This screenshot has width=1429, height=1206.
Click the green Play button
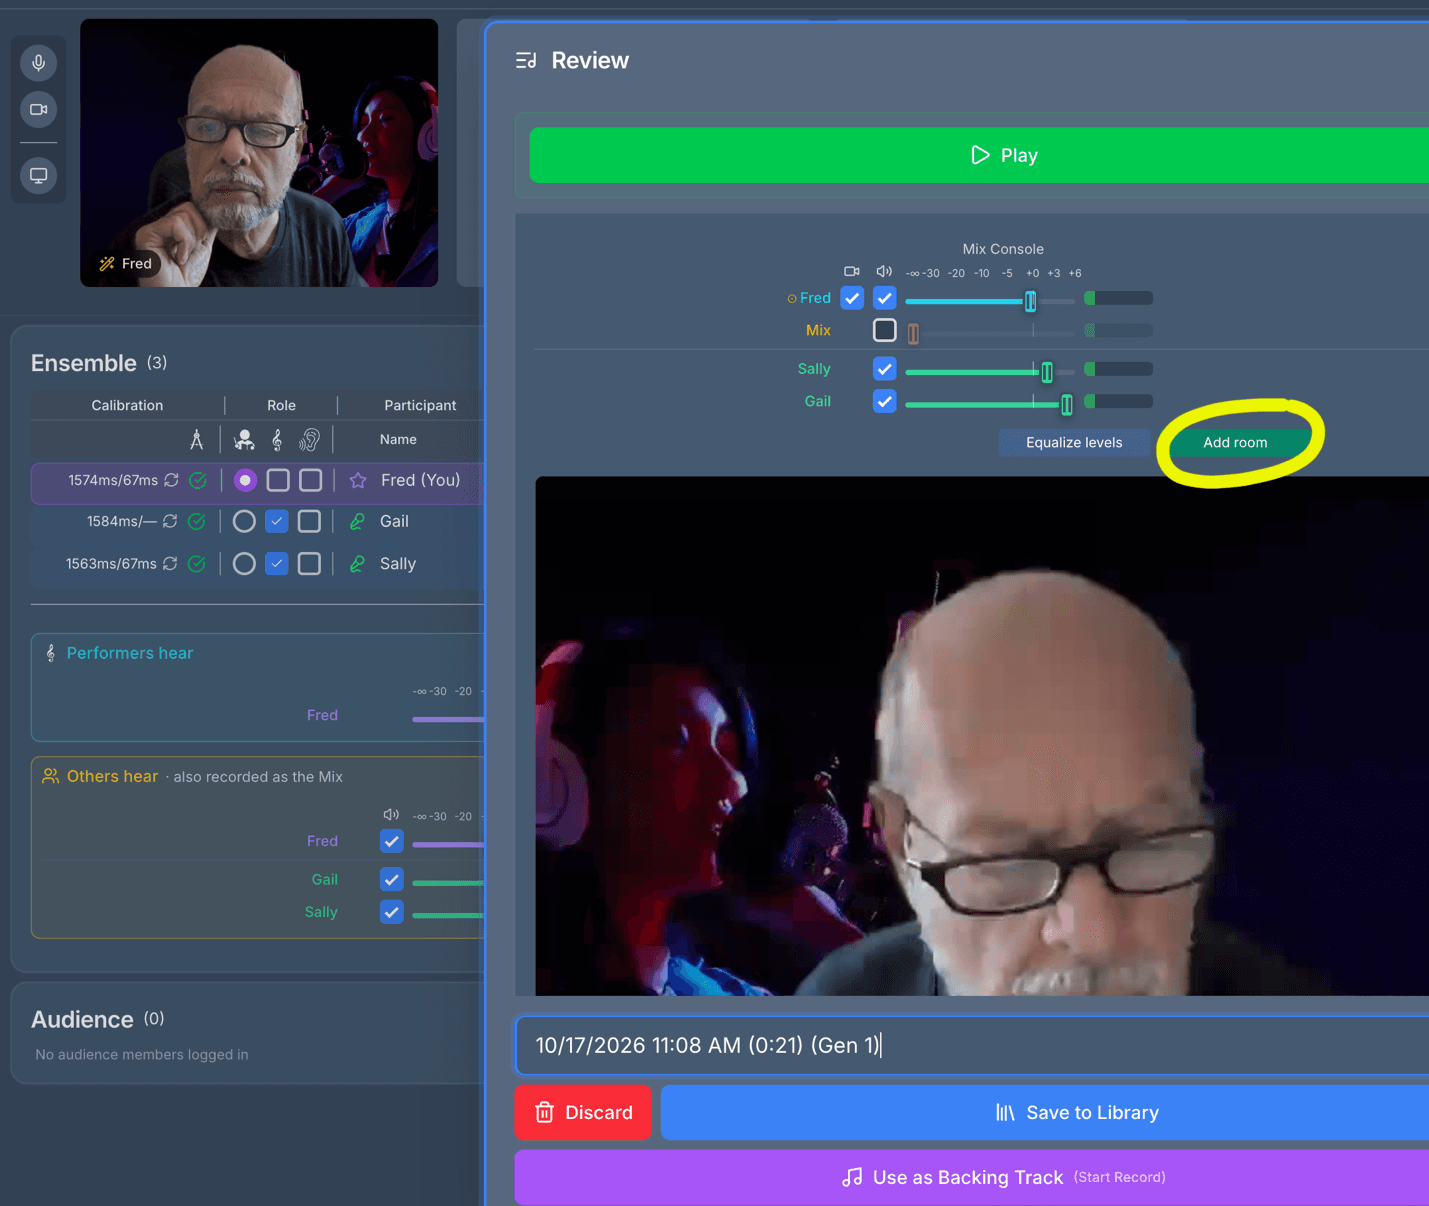tap(979, 155)
